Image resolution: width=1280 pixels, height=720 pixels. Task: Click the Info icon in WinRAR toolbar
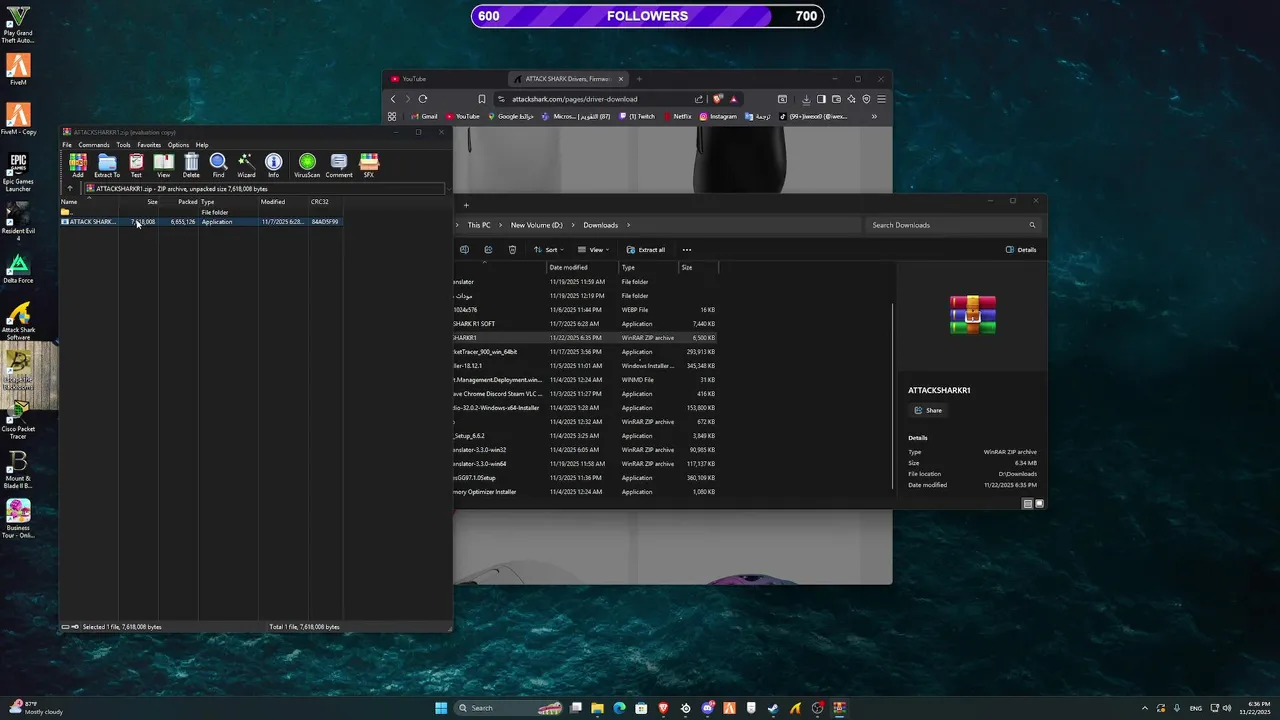click(273, 165)
